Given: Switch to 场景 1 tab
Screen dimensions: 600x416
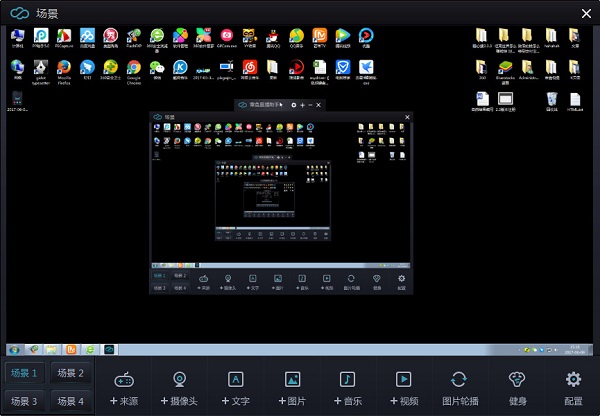Looking at the screenshot, I should (25, 373).
